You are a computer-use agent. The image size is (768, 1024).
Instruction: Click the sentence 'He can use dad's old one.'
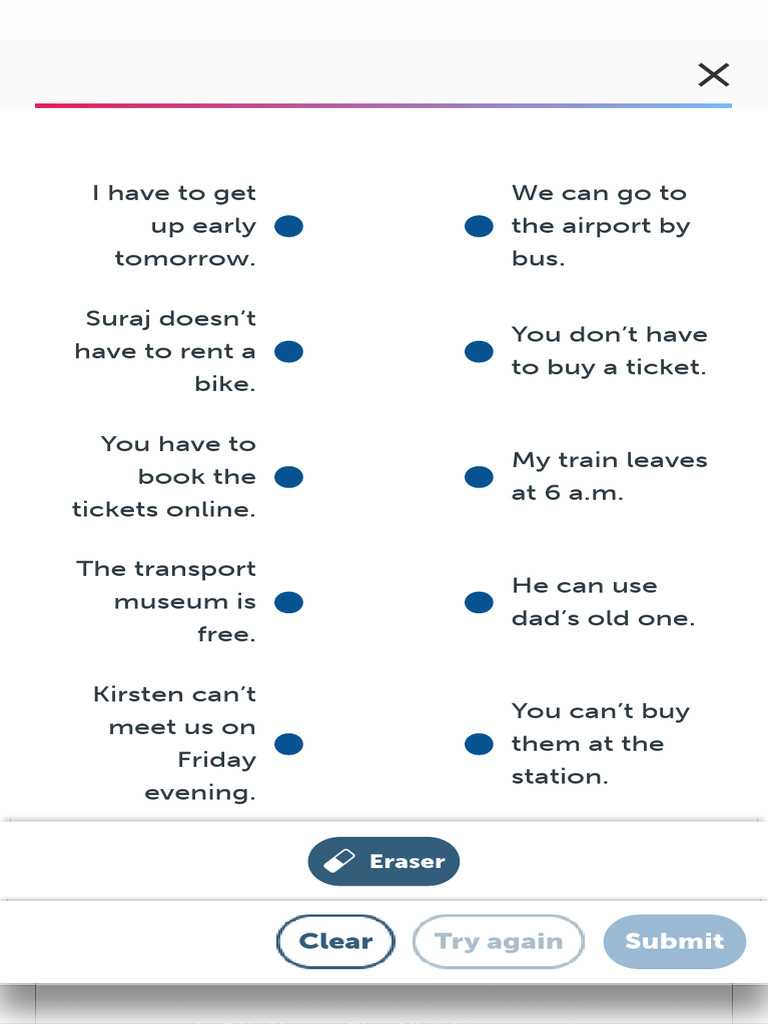[x=602, y=602]
